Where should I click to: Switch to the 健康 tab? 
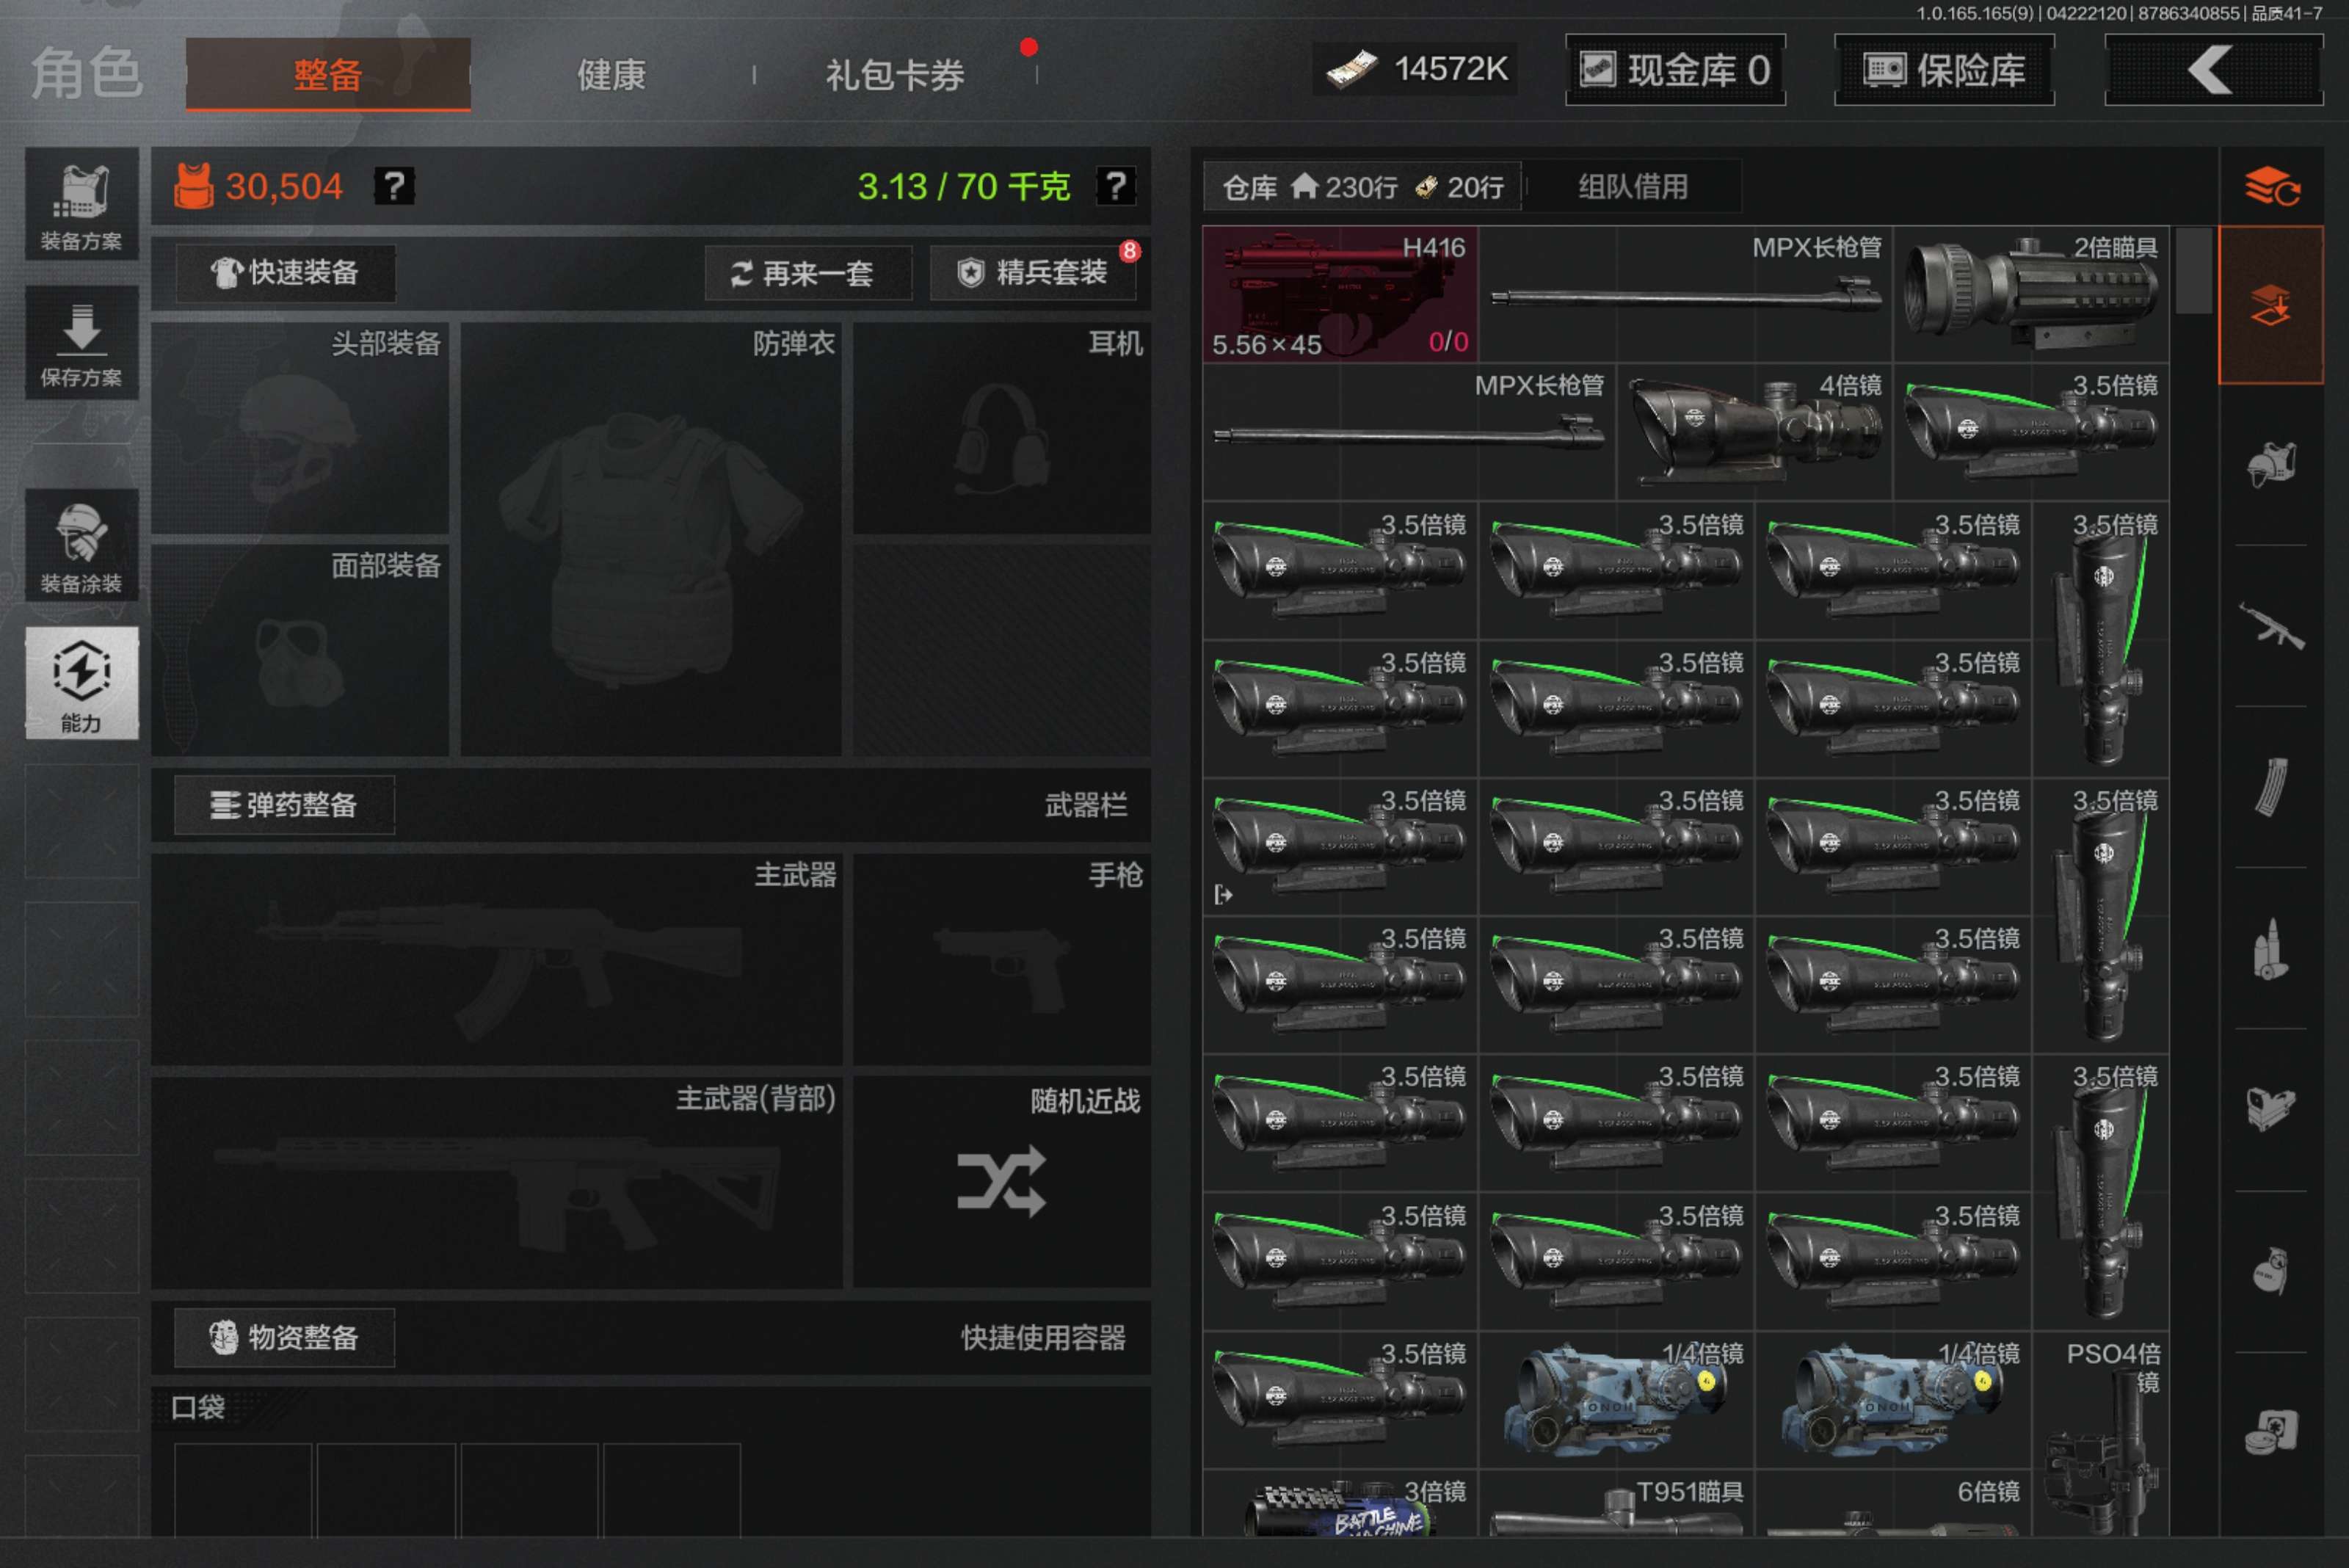pos(611,74)
